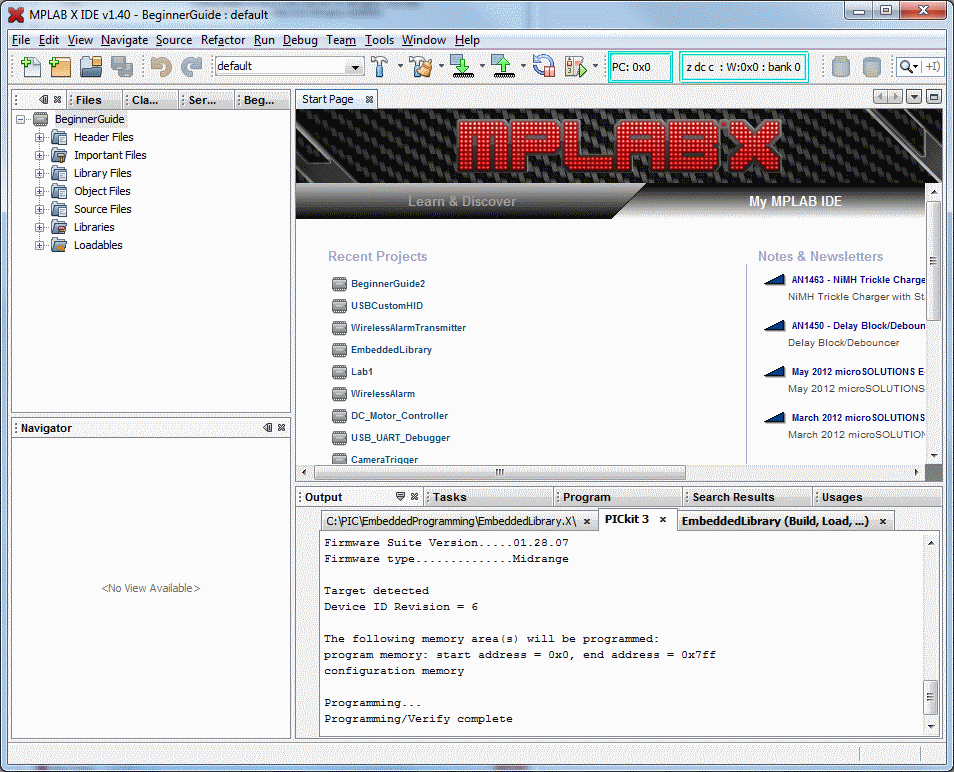Click the New File toolbar icon

click(30, 66)
